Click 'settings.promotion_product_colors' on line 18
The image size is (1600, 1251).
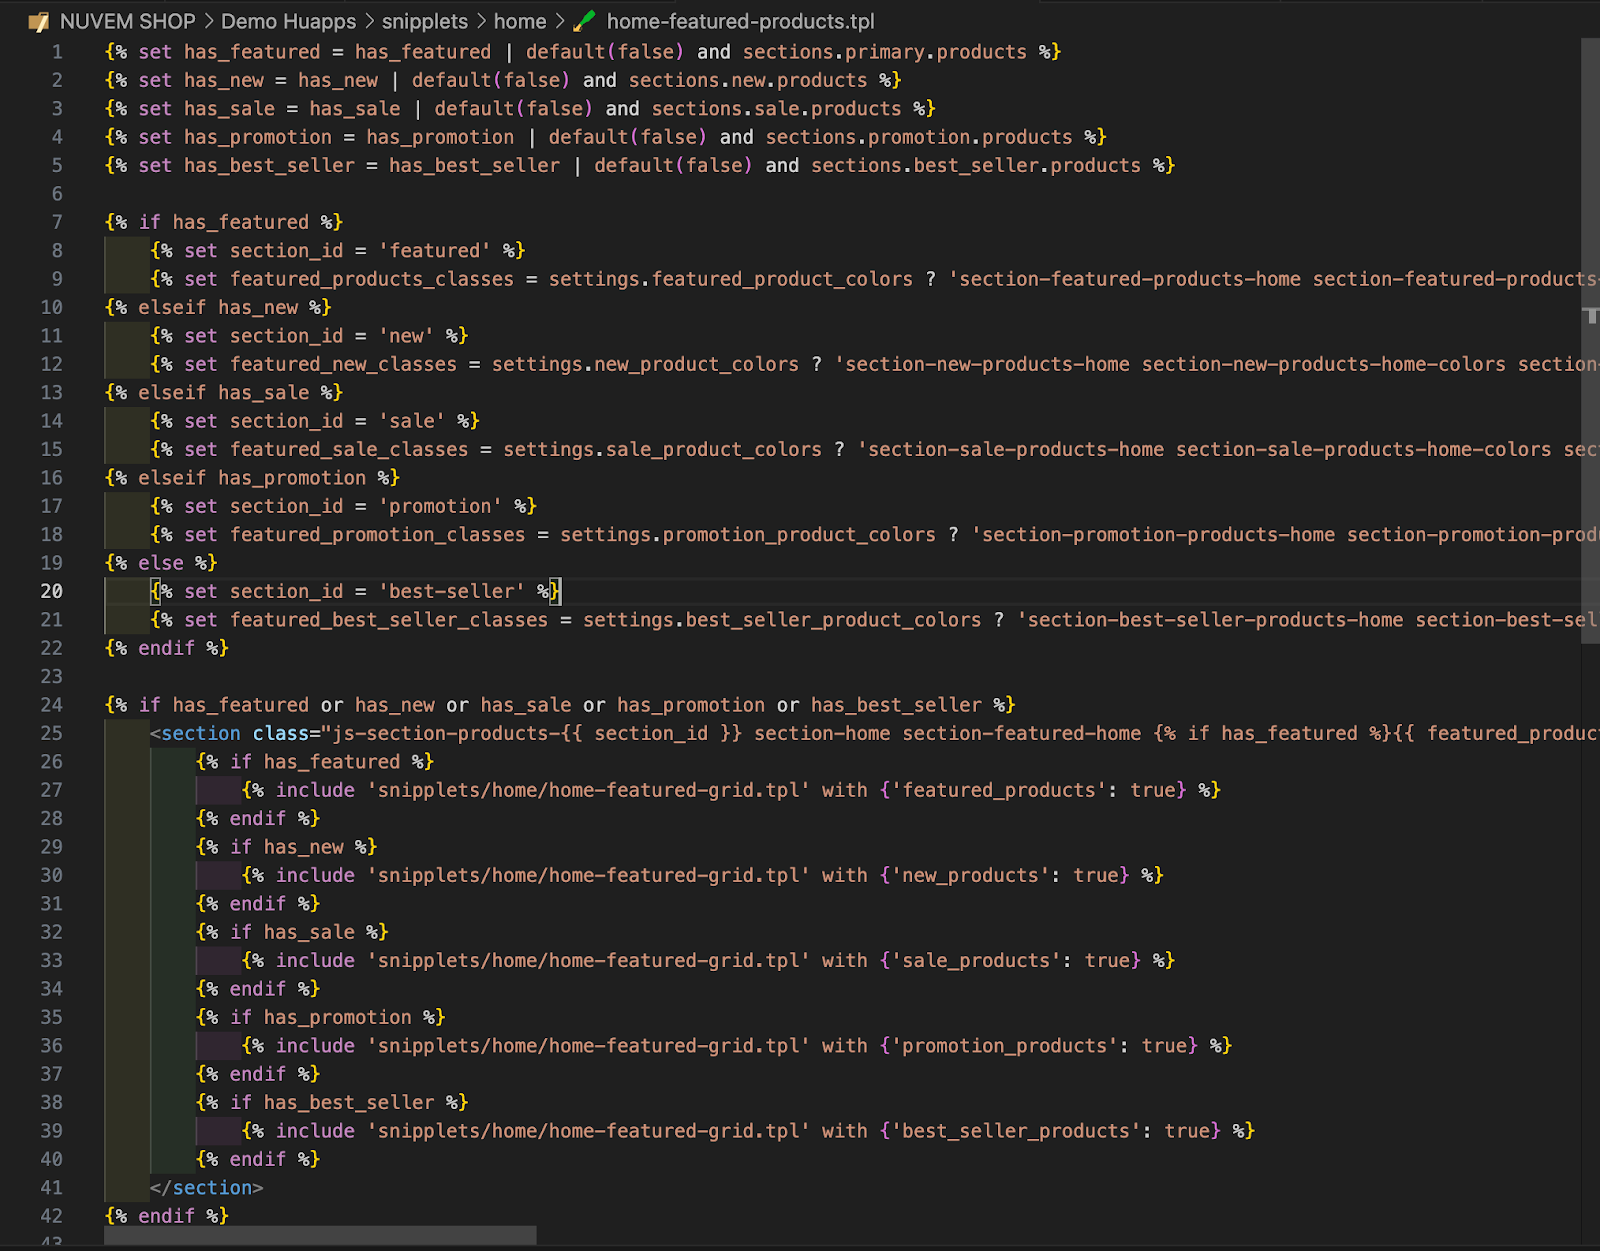pyautogui.click(x=748, y=534)
